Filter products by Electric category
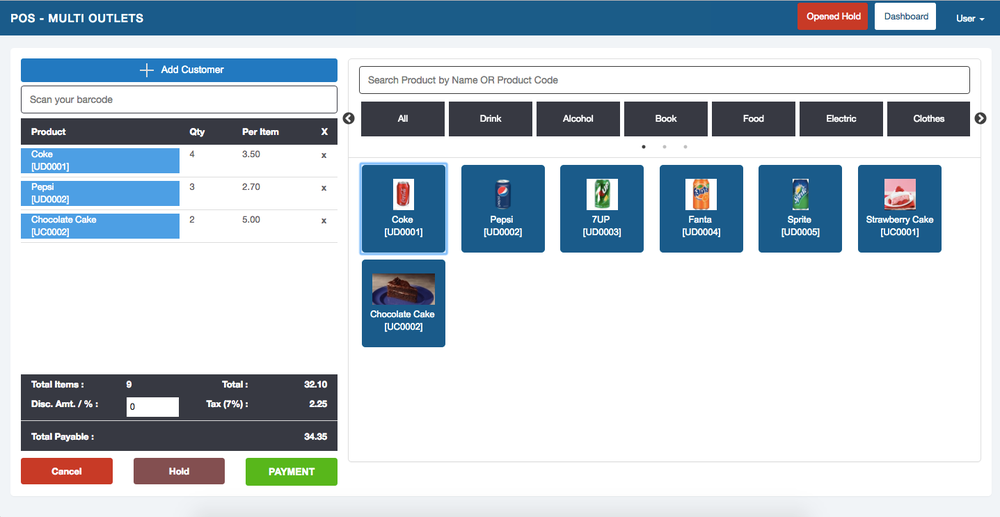Image resolution: width=1000 pixels, height=517 pixels. click(x=841, y=119)
